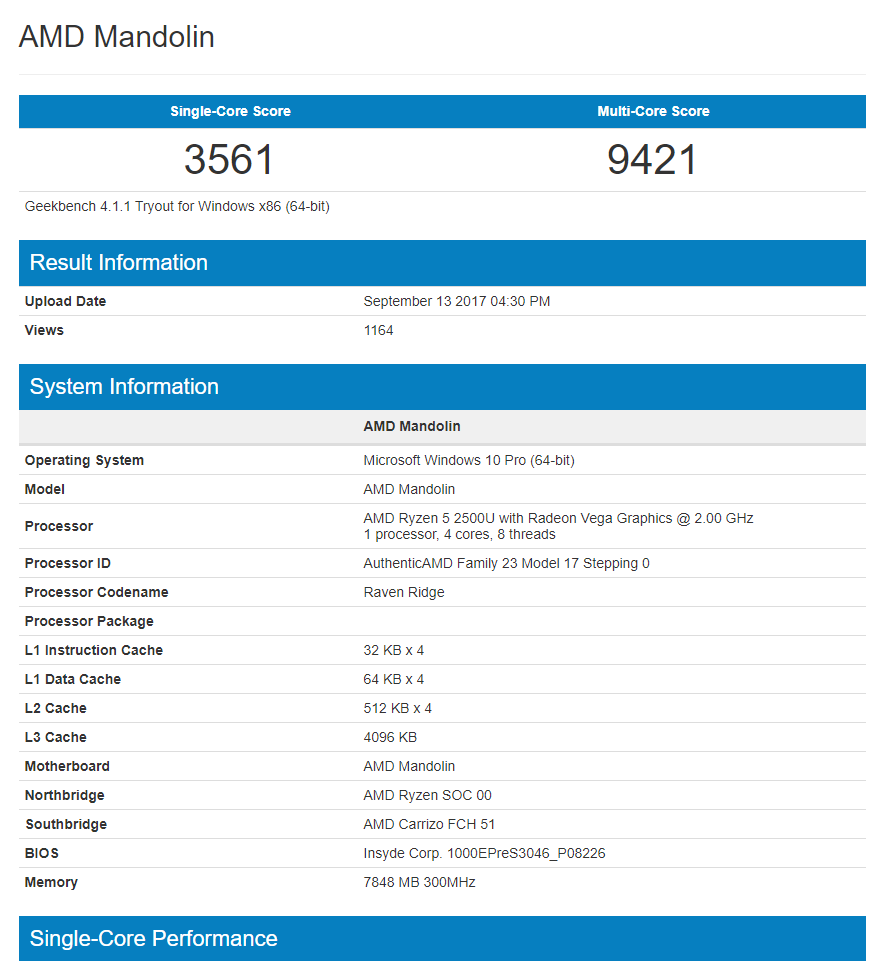This screenshot has width=889, height=961.
Task: Click the Processor Codename label
Action: tap(96, 592)
